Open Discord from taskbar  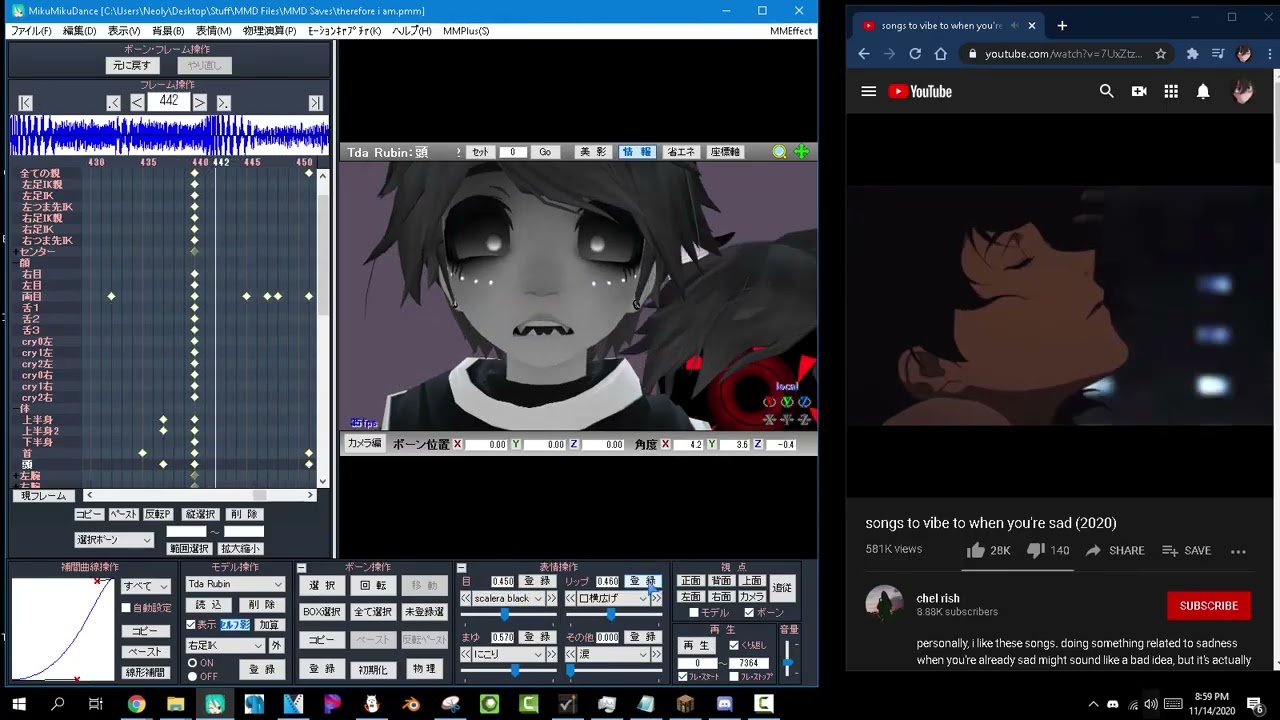click(x=725, y=704)
